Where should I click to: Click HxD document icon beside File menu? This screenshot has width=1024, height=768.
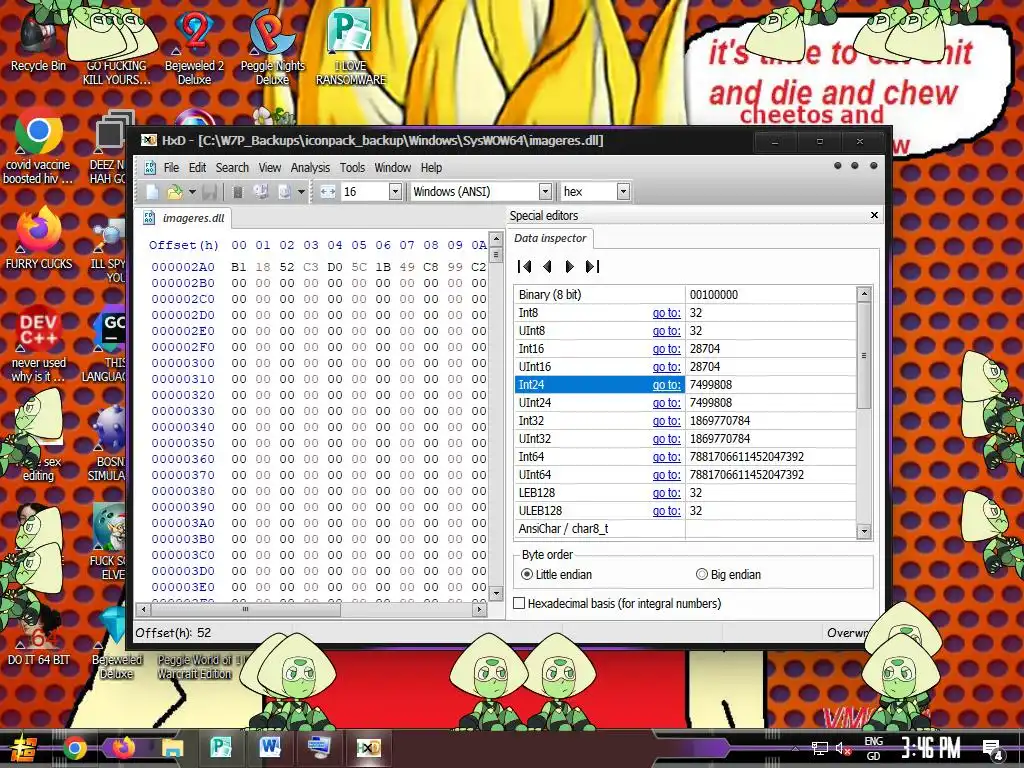click(150, 168)
